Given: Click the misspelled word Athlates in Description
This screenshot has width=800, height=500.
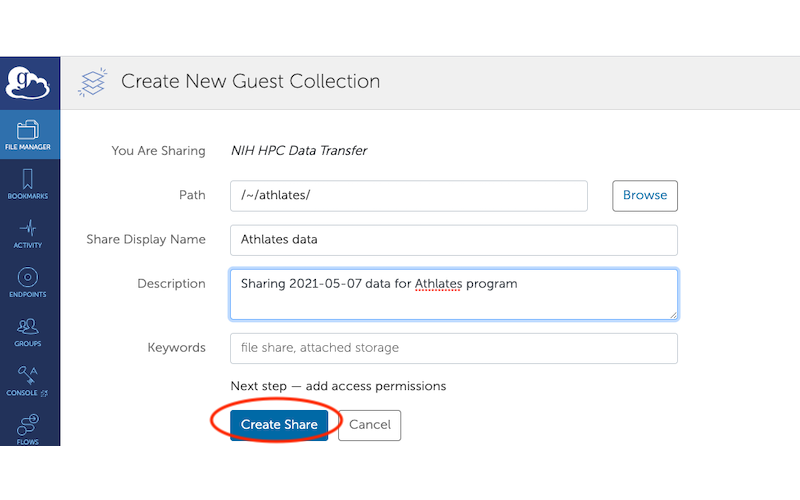Looking at the screenshot, I should coord(439,284).
